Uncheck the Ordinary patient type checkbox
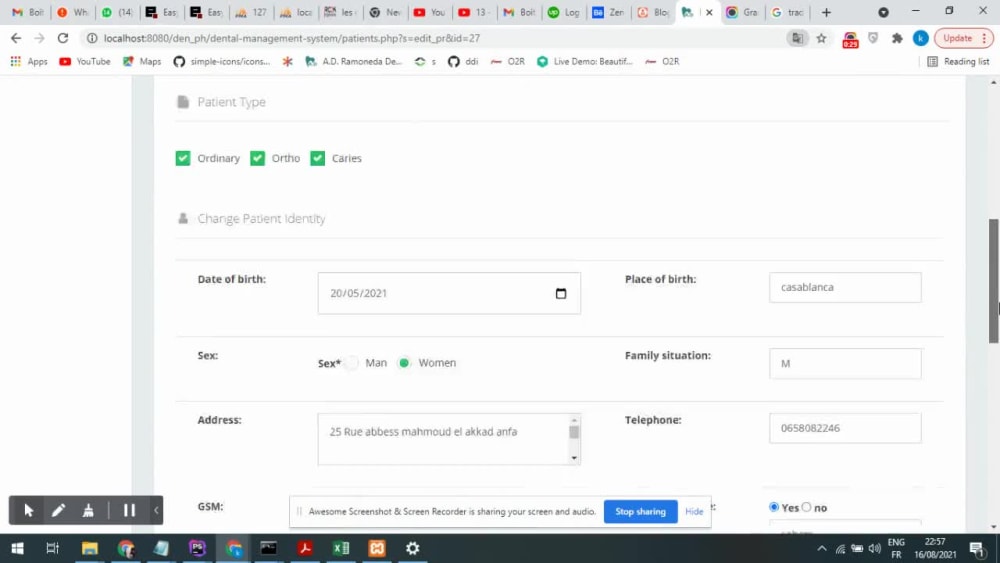The height and width of the screenshot is (563, 1000). [183, 158]
